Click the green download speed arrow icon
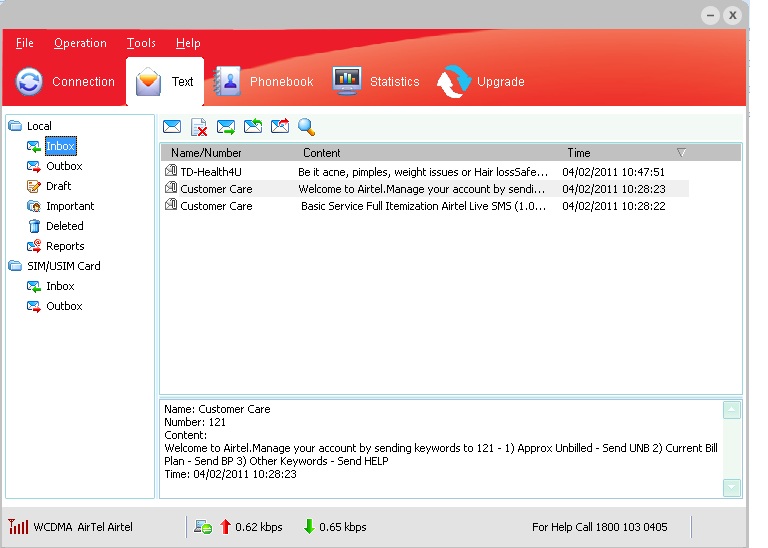This screenshot has width=768, height=548. point(309,526)
